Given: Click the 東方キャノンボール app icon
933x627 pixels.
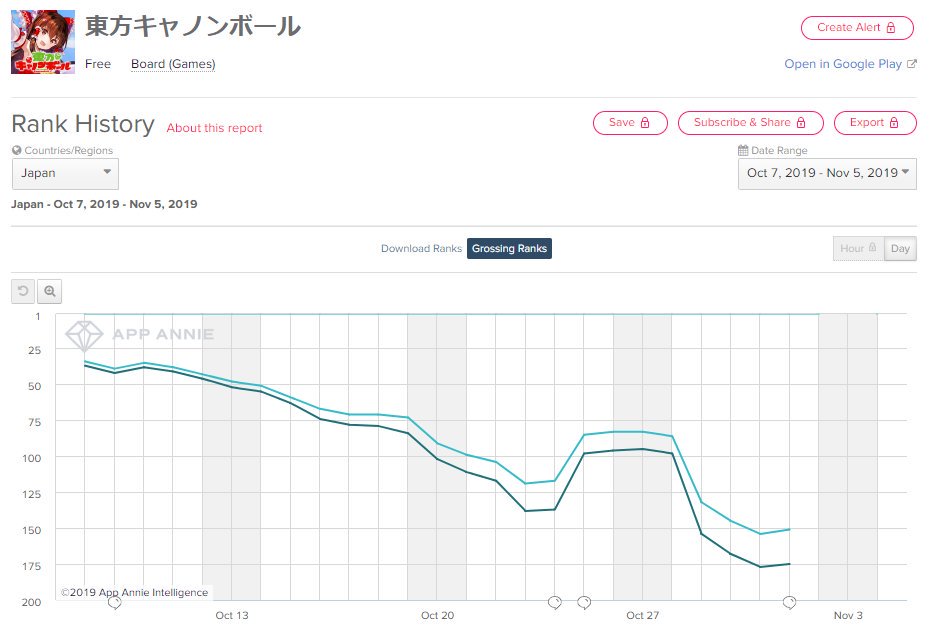Looking at the screenshot, I should [x=43, y=42].
